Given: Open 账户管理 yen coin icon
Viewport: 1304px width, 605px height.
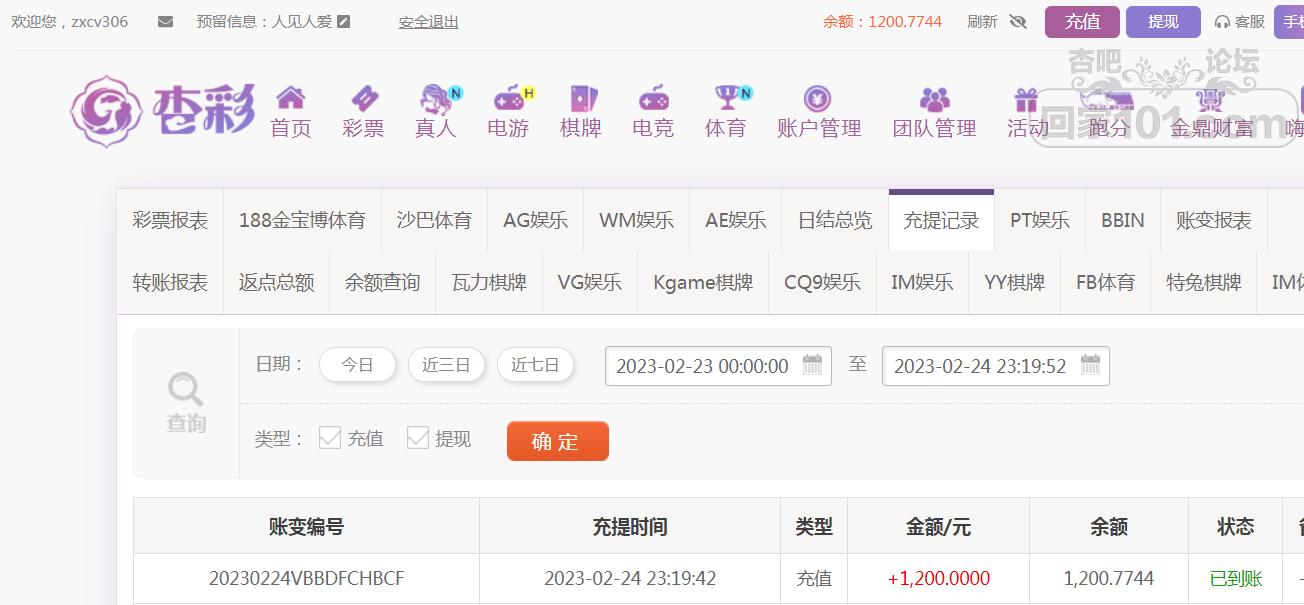Looking at the screenshot, I should [818, 98].
